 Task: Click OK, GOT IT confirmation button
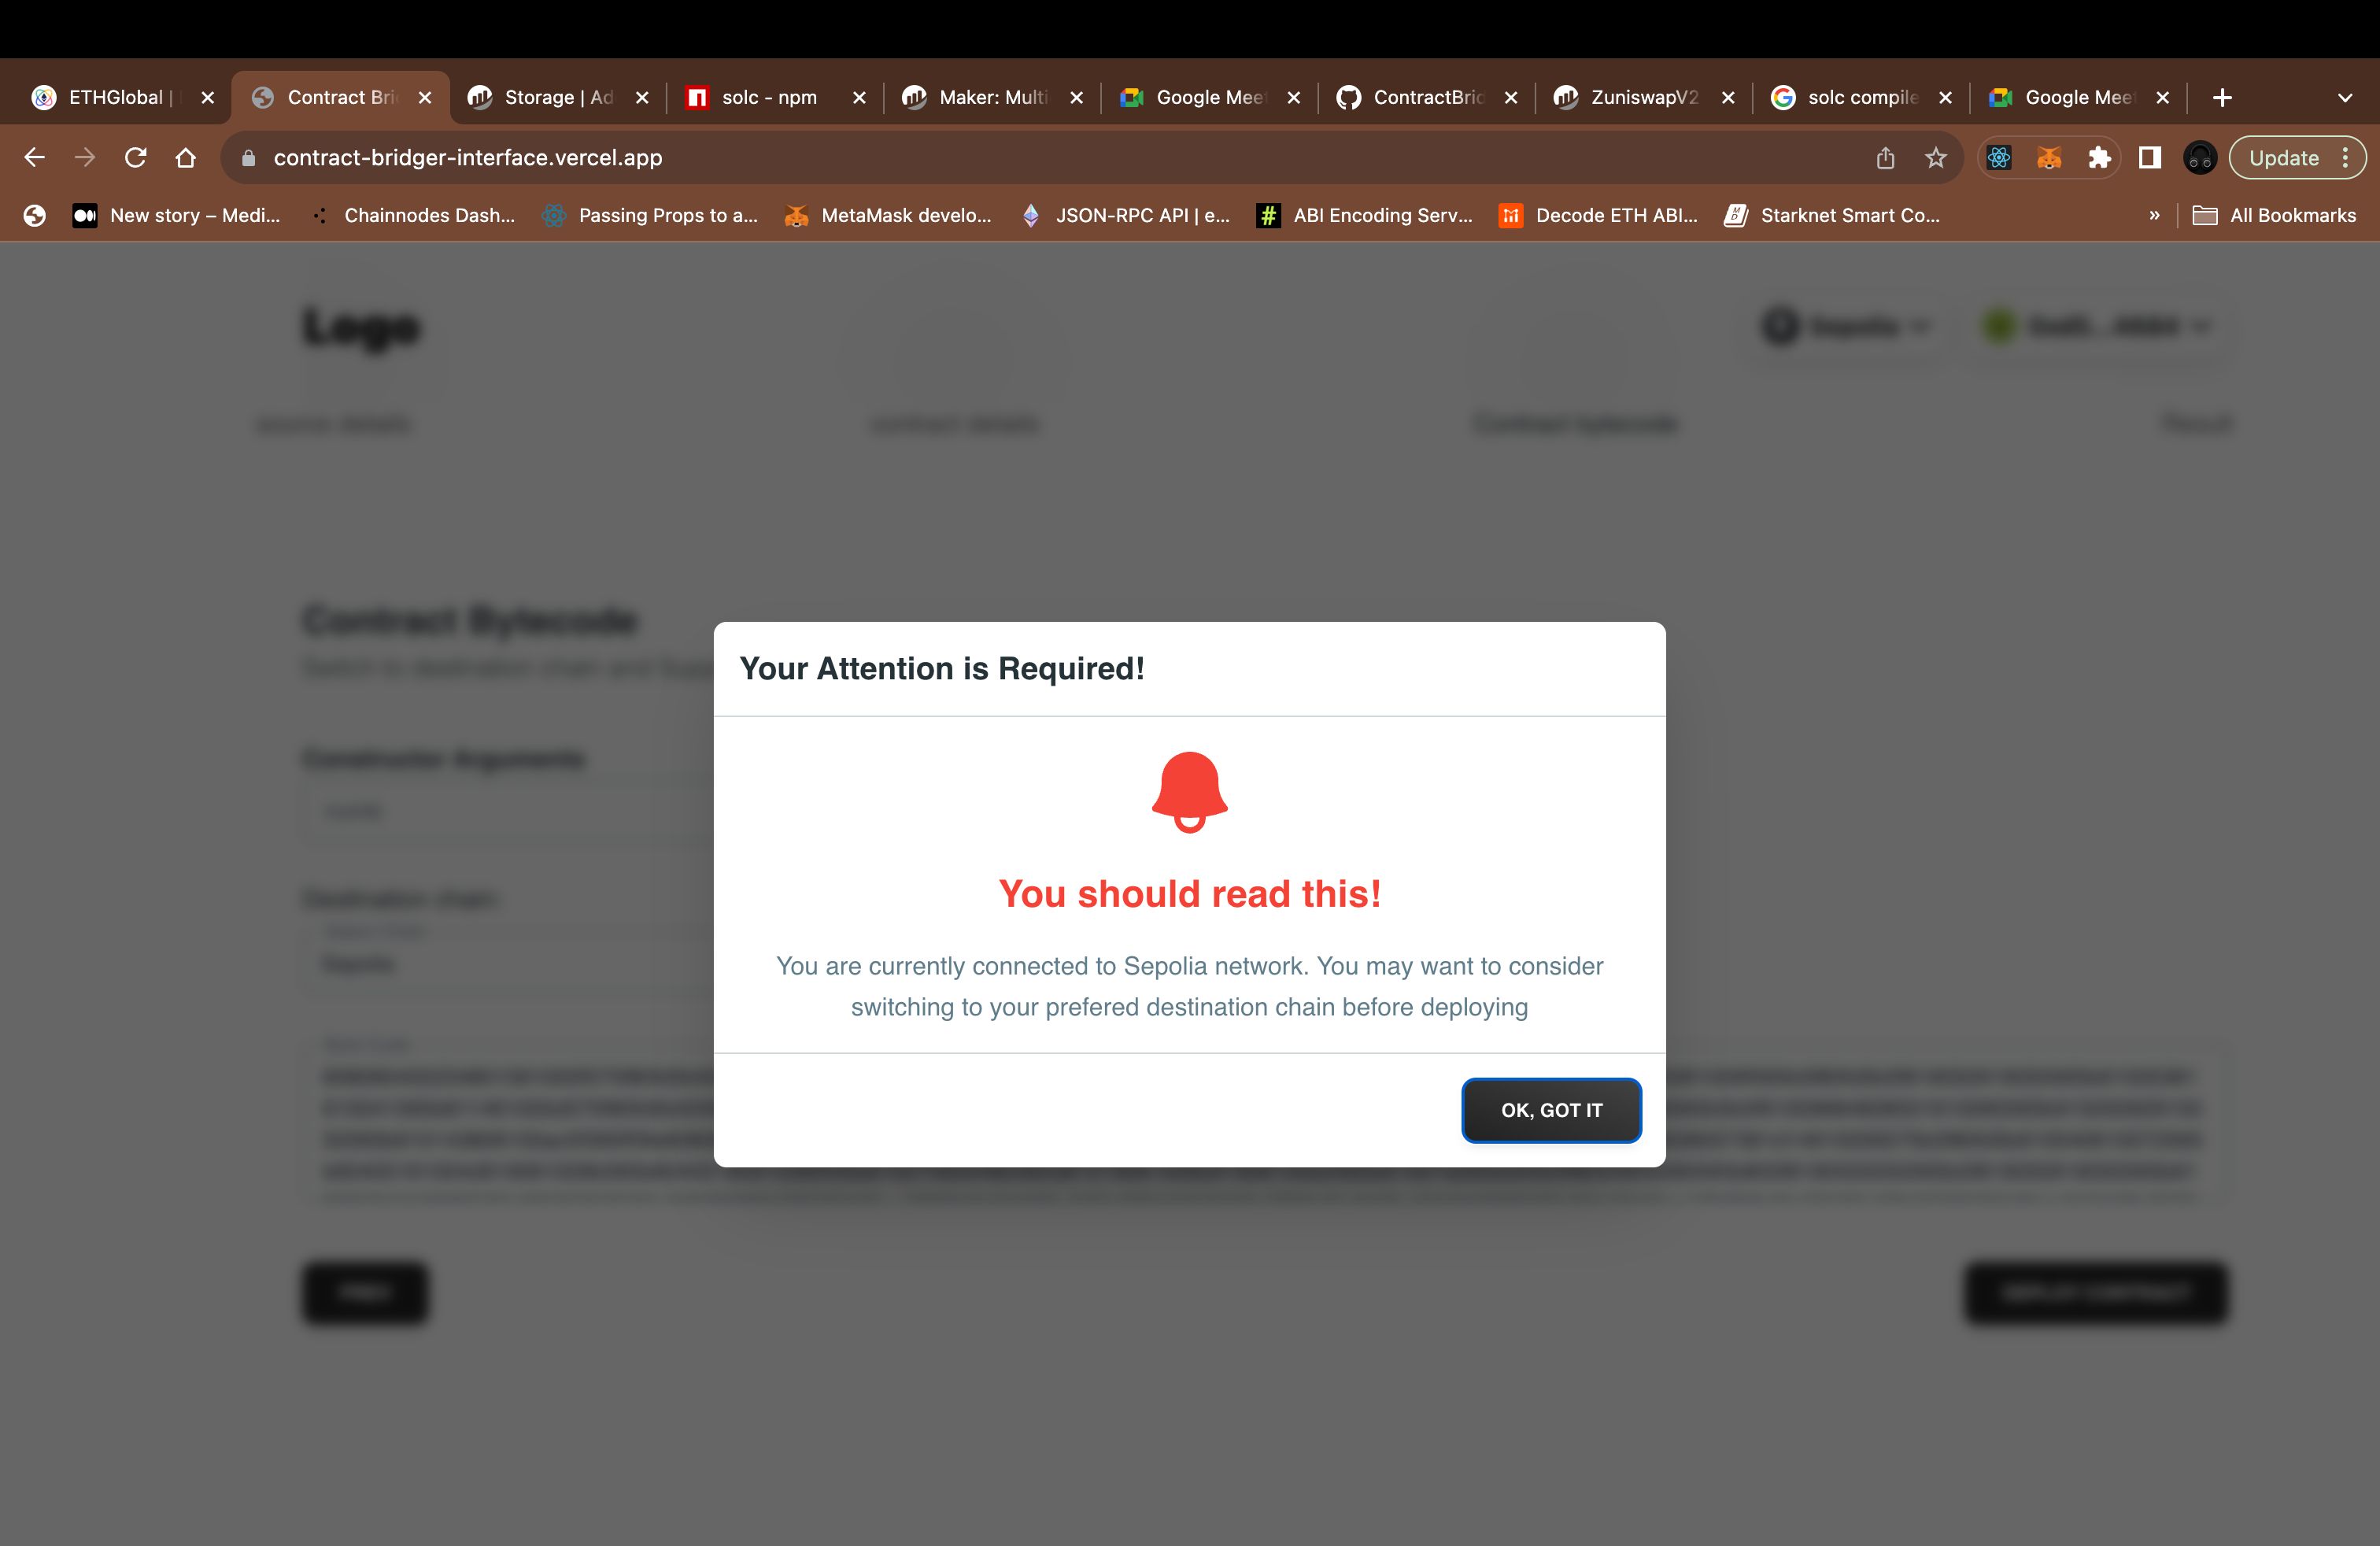(x=1550, y=1109)
